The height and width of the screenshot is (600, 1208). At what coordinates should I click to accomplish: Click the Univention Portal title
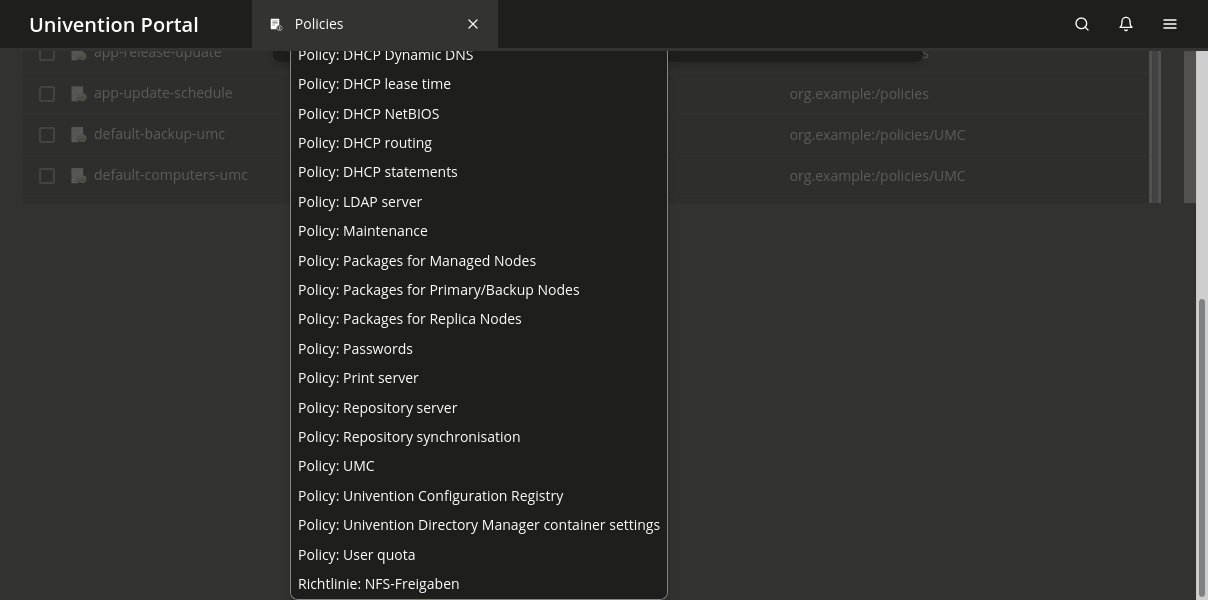(114, 24)
